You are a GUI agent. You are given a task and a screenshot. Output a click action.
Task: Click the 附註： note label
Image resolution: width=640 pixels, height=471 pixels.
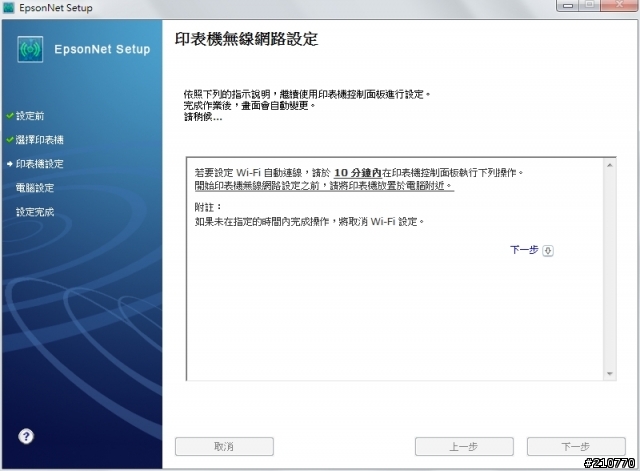pos(208,207)
